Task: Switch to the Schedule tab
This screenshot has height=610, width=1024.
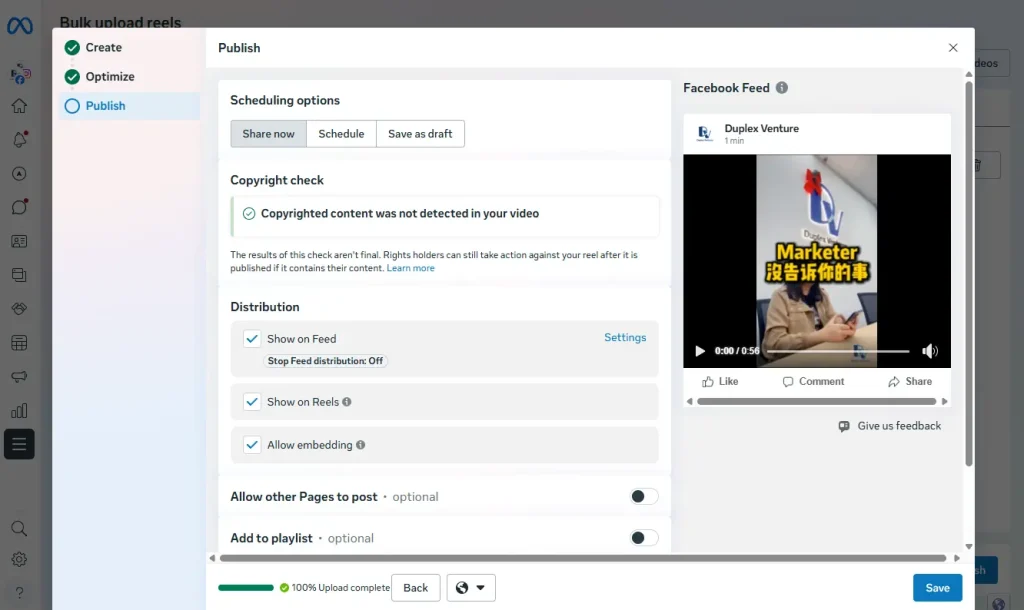Action: coord(341,133)
